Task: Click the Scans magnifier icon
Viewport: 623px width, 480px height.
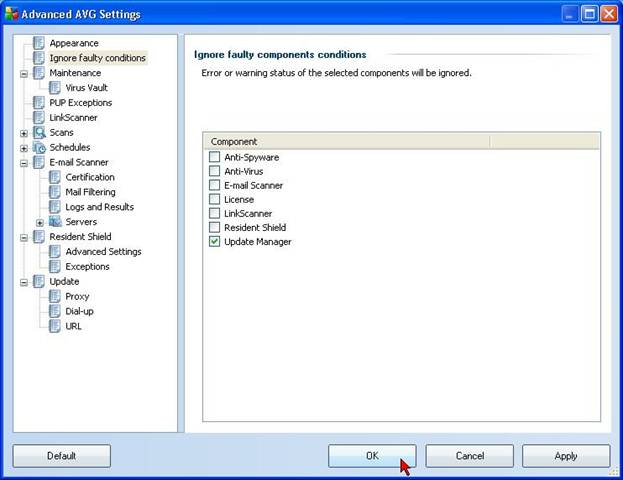Action: [x=39, y=132]
